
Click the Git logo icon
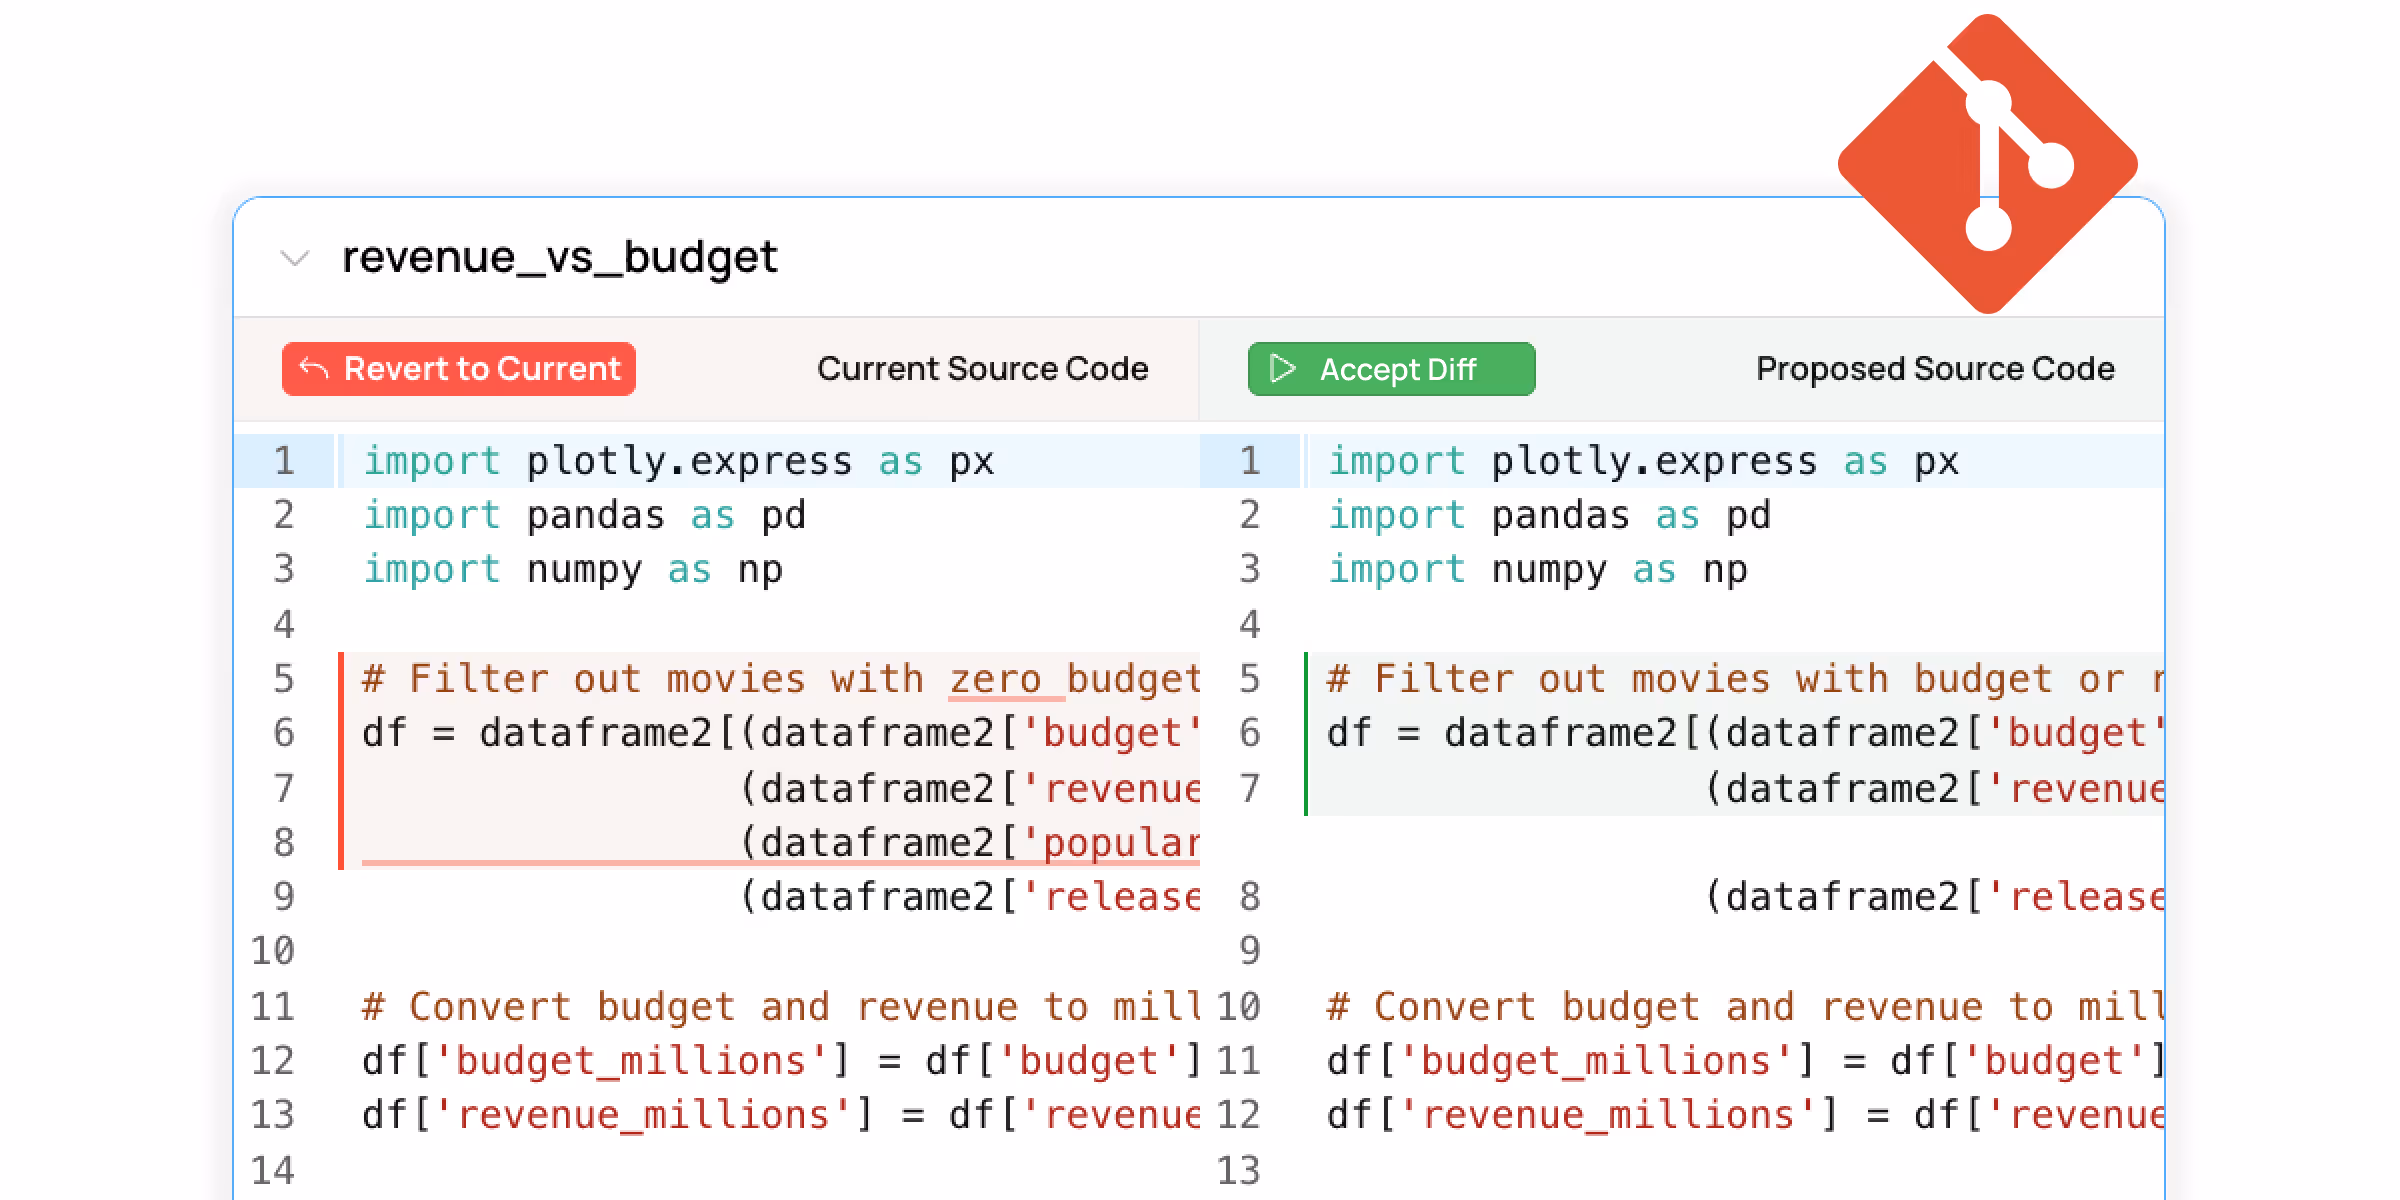coord(1987,164)
